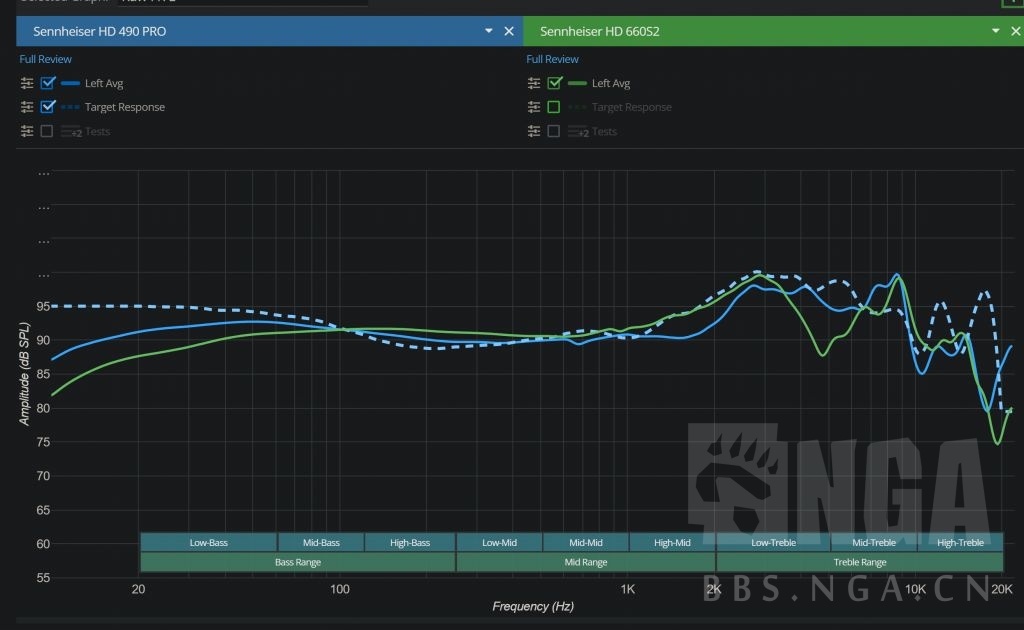The width and height of the screenshot is (1024, 630).
Task: Remove Sennheiser HD 490 PRO from comparison
Action: coord(509,31)
